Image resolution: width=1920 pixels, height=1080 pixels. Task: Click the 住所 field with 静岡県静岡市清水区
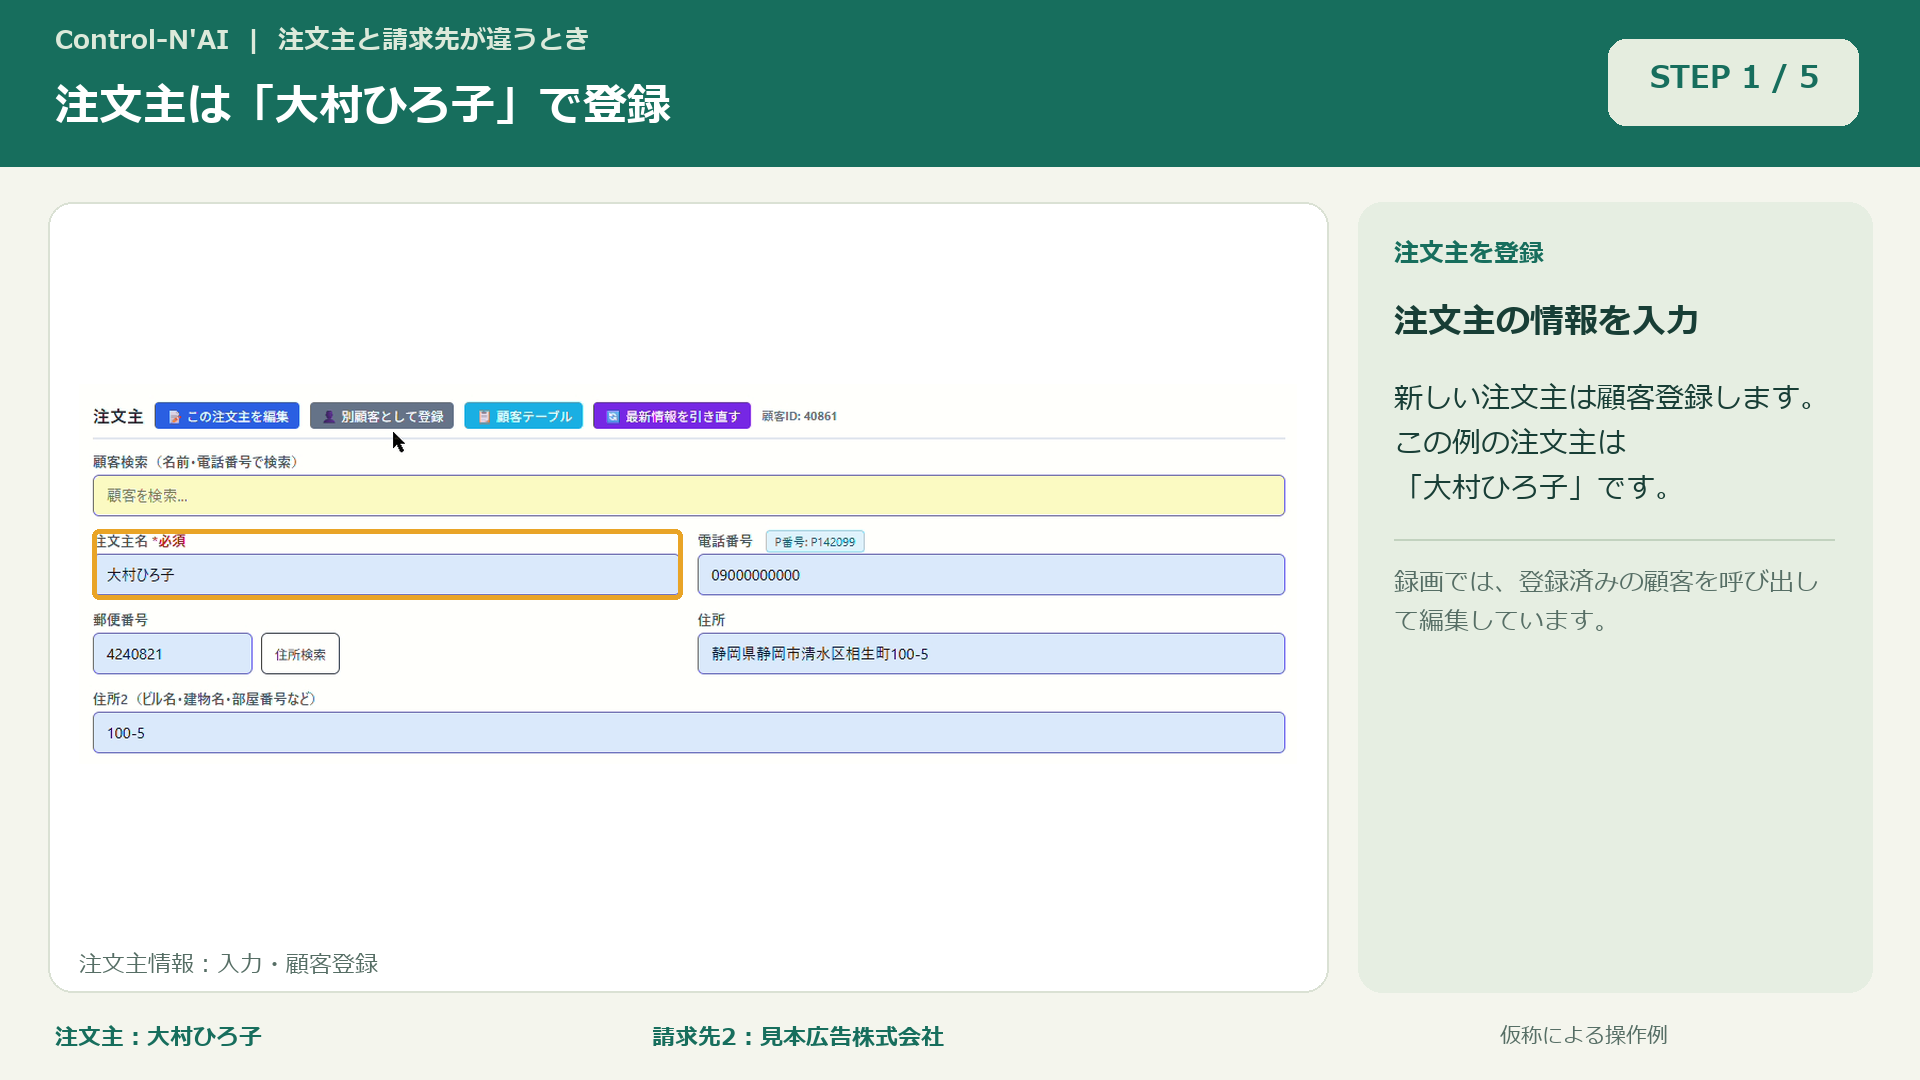(991, 654)
